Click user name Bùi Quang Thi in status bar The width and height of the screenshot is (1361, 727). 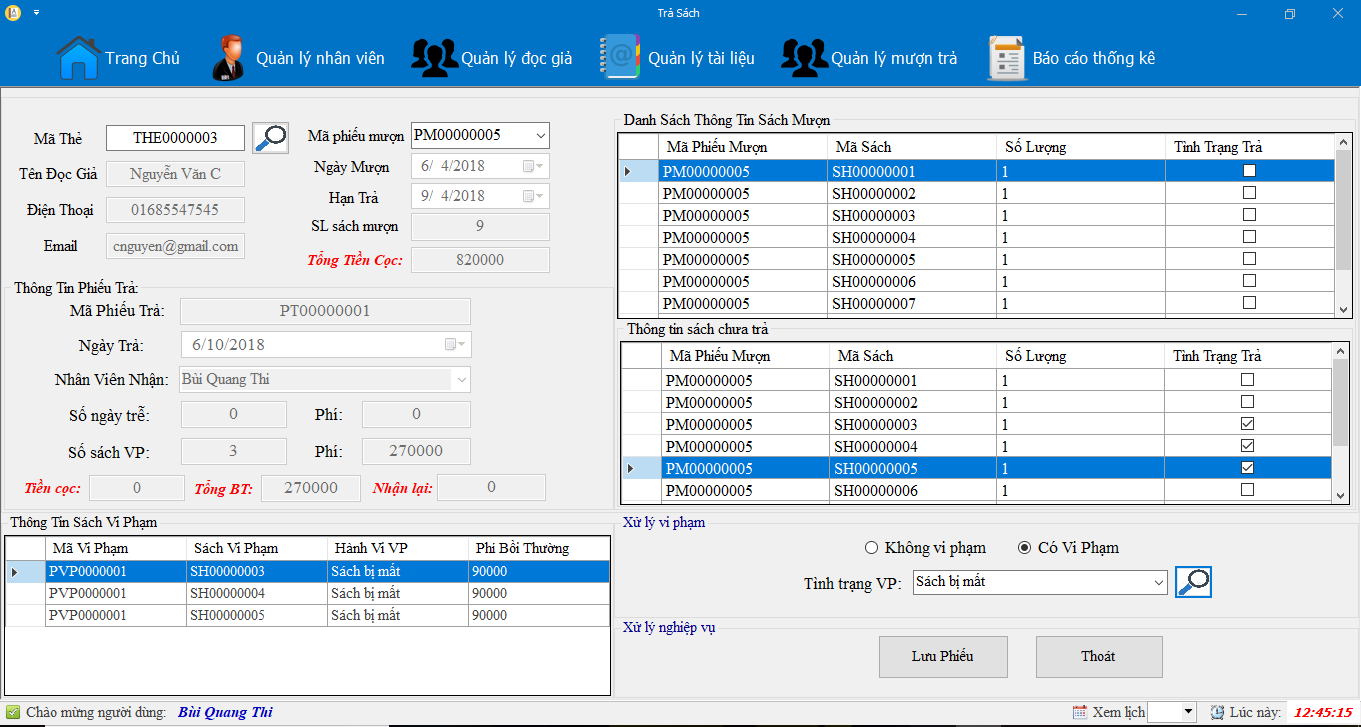pyautogui.click(x=225, y=712)
